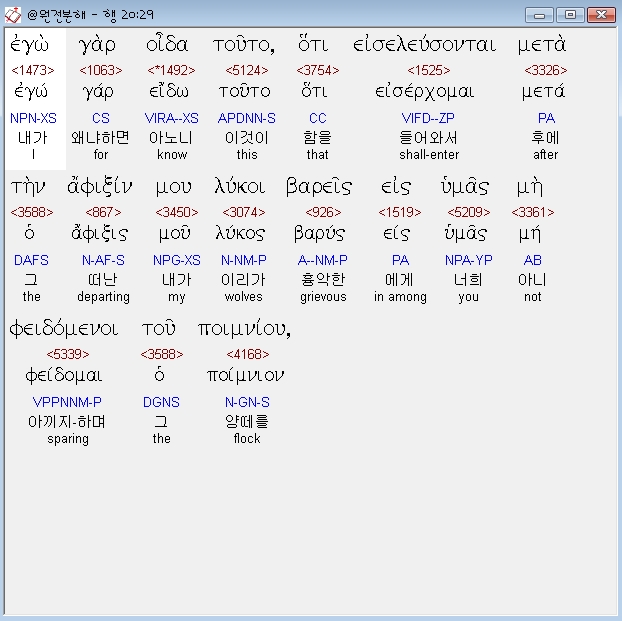Click Strong's number <3754>
Viewport: 622px width, 621px height.
[318, 70]
